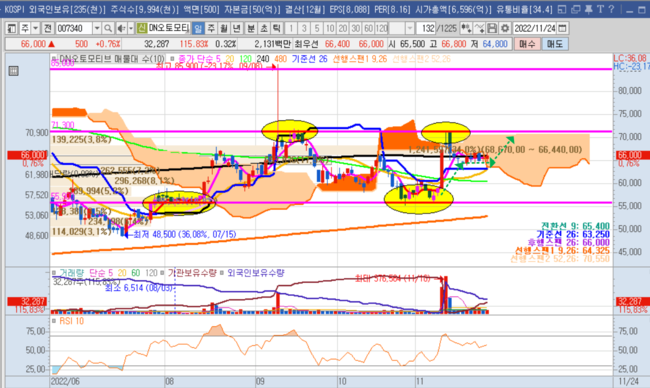
Task: Click the 매물대 수(10) indicator label
Action: coord(140,59)
